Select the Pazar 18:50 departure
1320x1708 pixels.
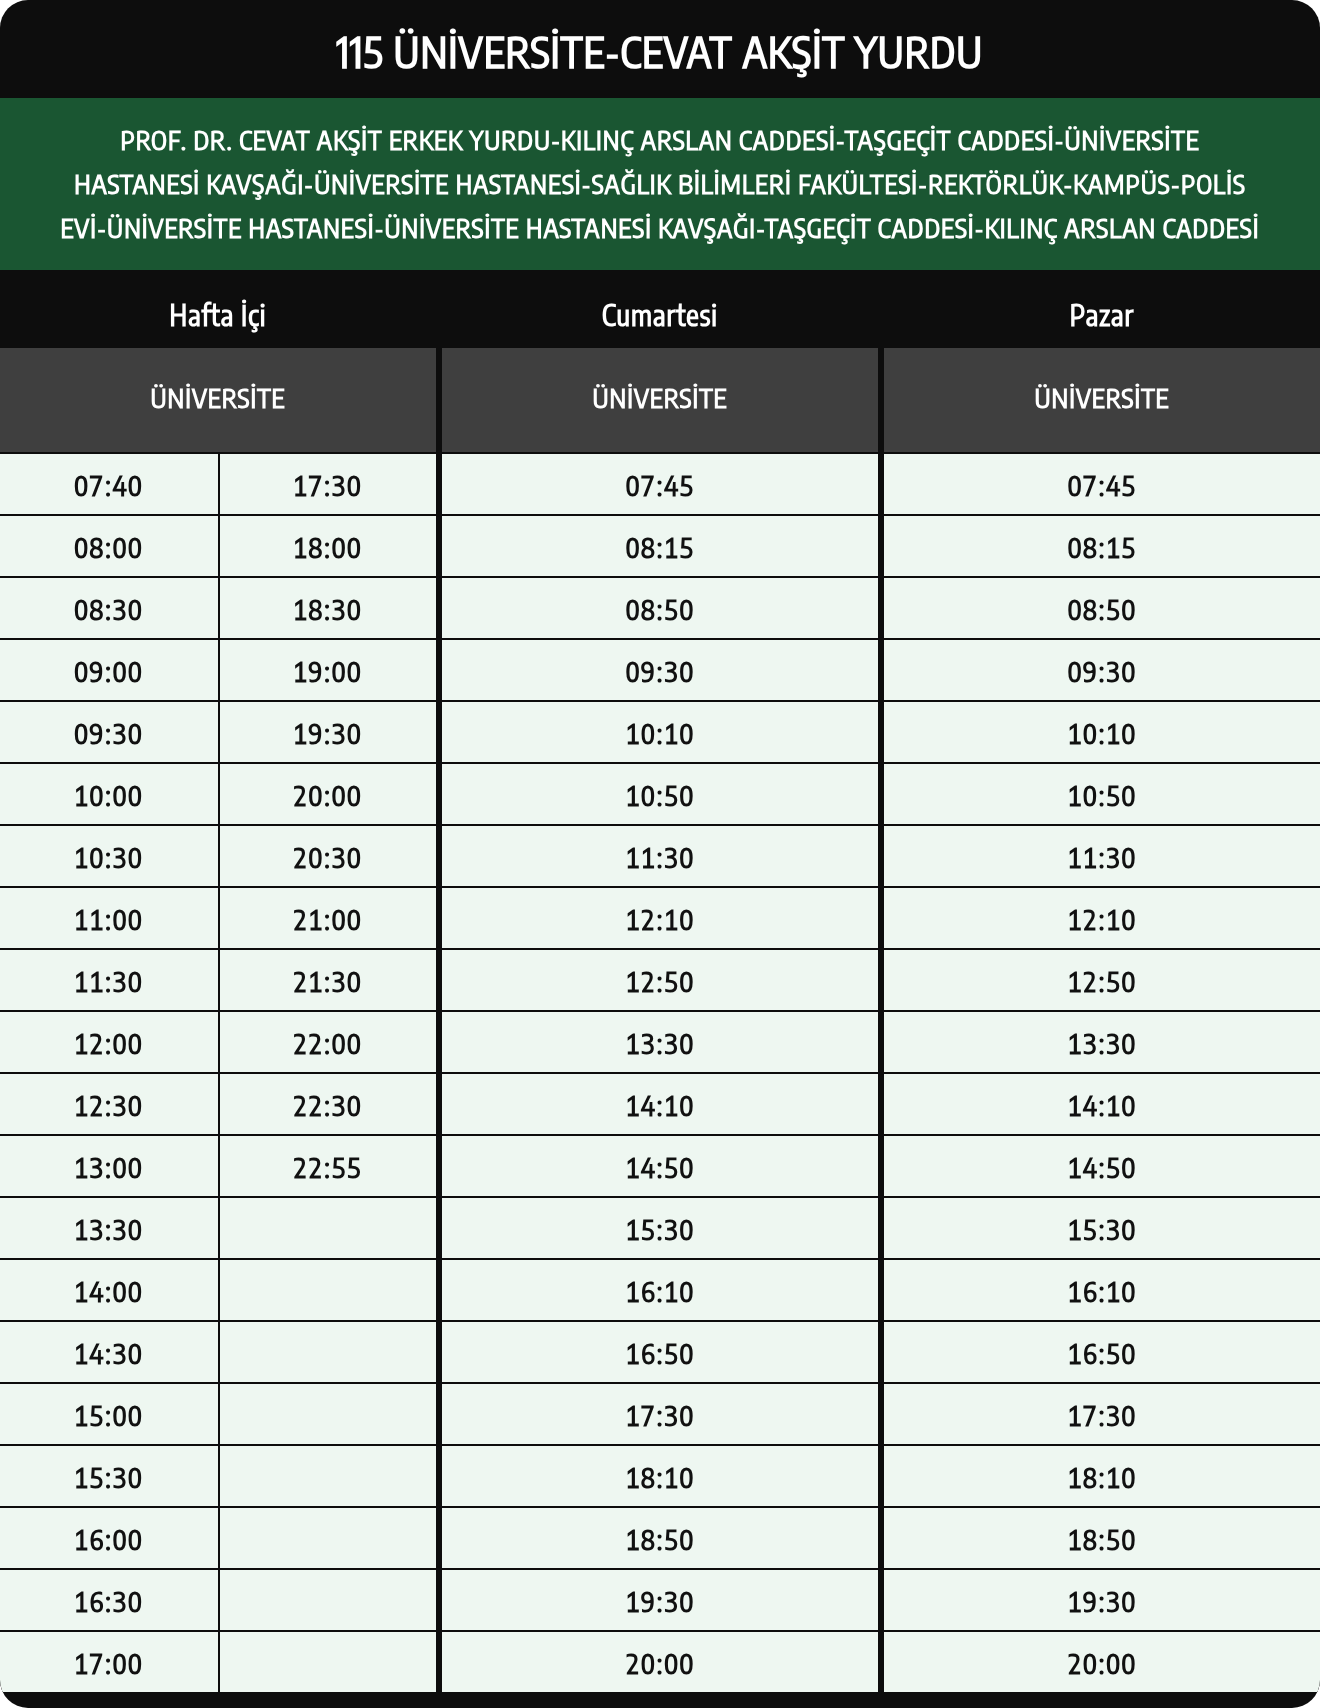[1101, 1540]
